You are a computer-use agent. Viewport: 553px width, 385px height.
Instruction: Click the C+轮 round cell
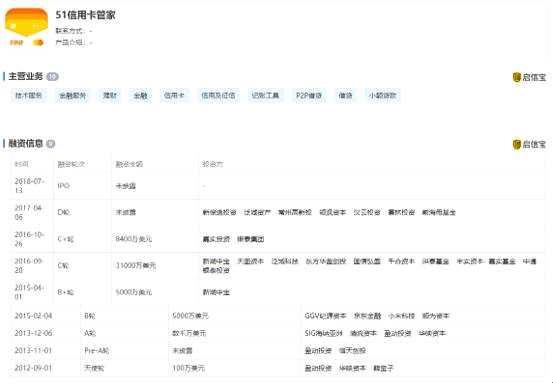(x=66, y=239)
